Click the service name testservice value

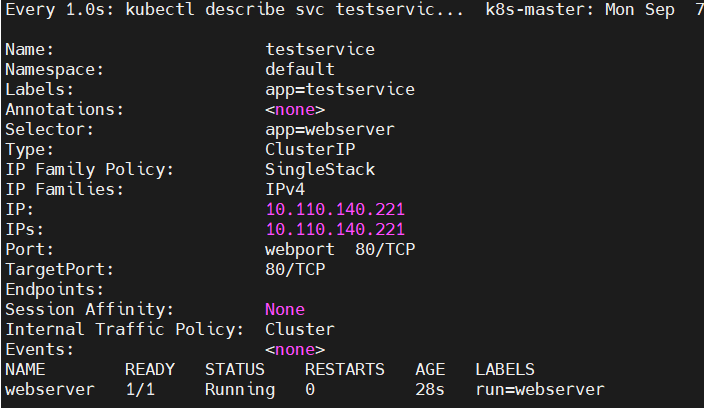[320, 49]
